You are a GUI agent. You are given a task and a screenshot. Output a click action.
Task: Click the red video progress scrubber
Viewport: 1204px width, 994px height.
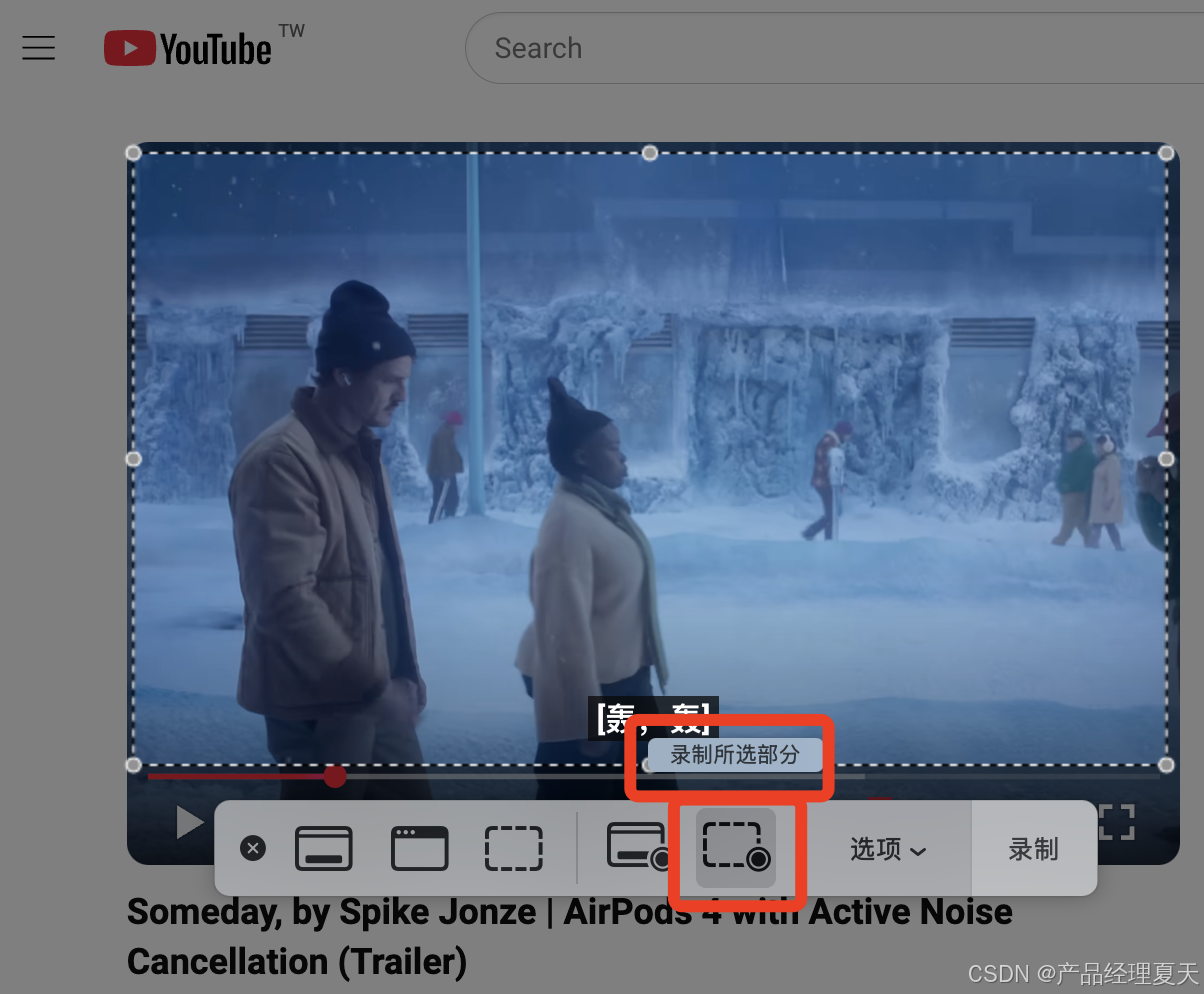click(x=335, y=776)
